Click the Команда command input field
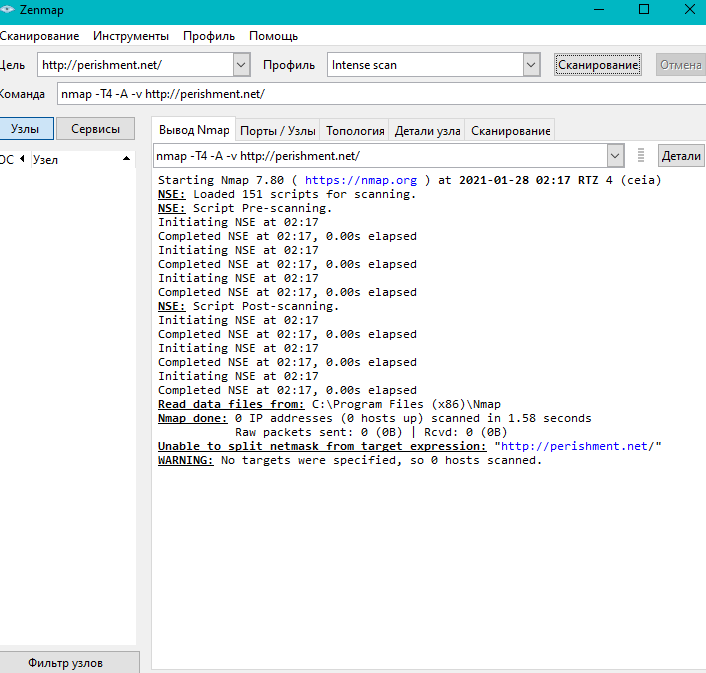The height and width of the screenshot is (673, 706). point(381,94)
